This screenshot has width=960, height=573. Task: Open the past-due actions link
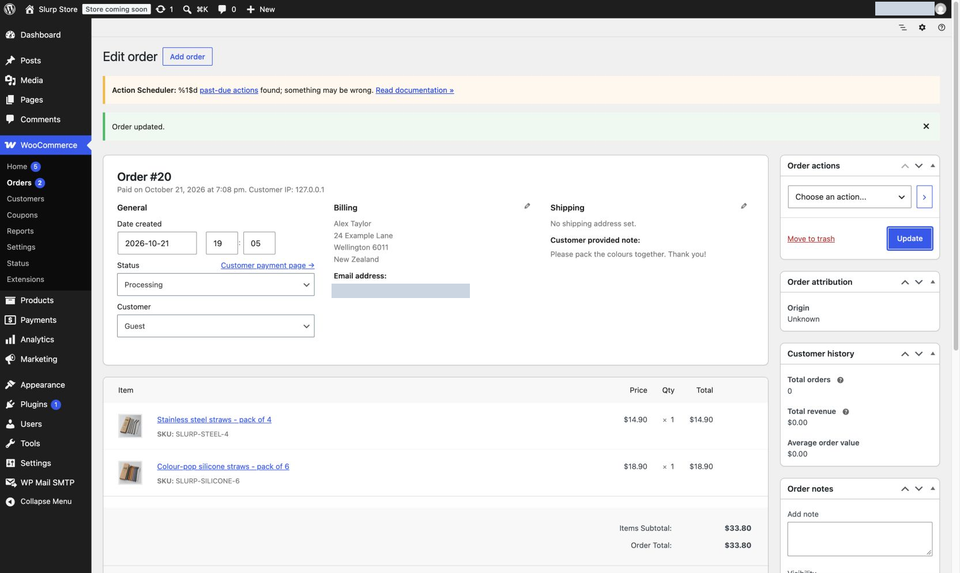(228, 90)
